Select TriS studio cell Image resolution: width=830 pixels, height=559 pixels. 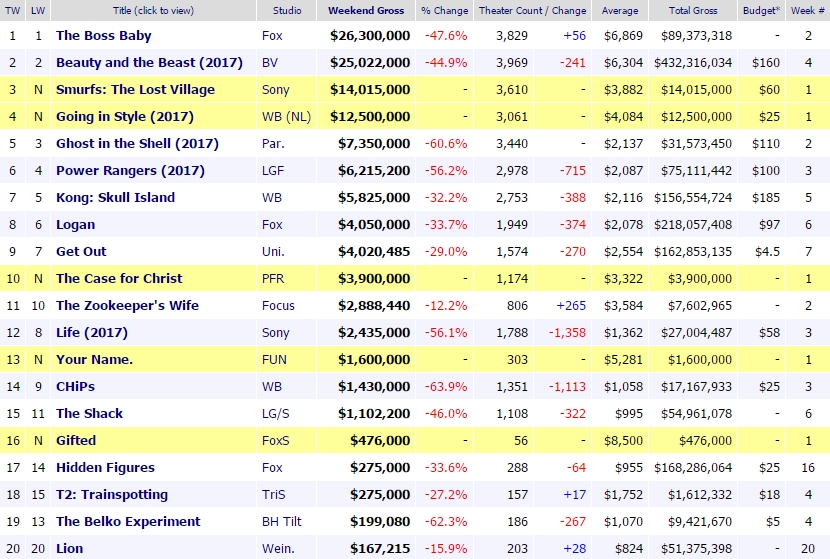[x=274, y=494]
